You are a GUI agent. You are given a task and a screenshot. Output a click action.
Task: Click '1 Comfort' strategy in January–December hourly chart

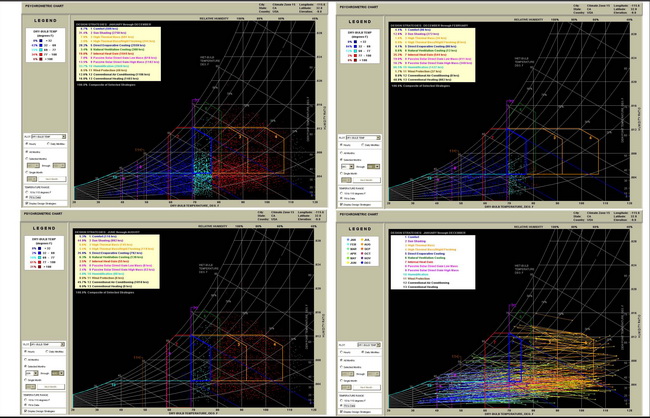104,29
